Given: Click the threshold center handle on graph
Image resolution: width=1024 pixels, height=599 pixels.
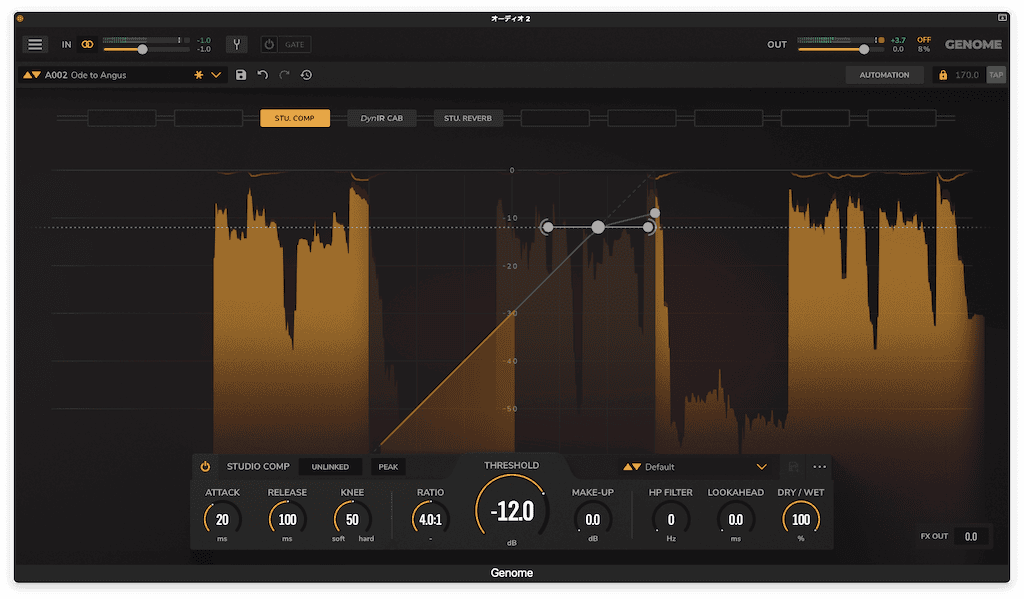Looking at the screenshot, I should click(598, 227).
